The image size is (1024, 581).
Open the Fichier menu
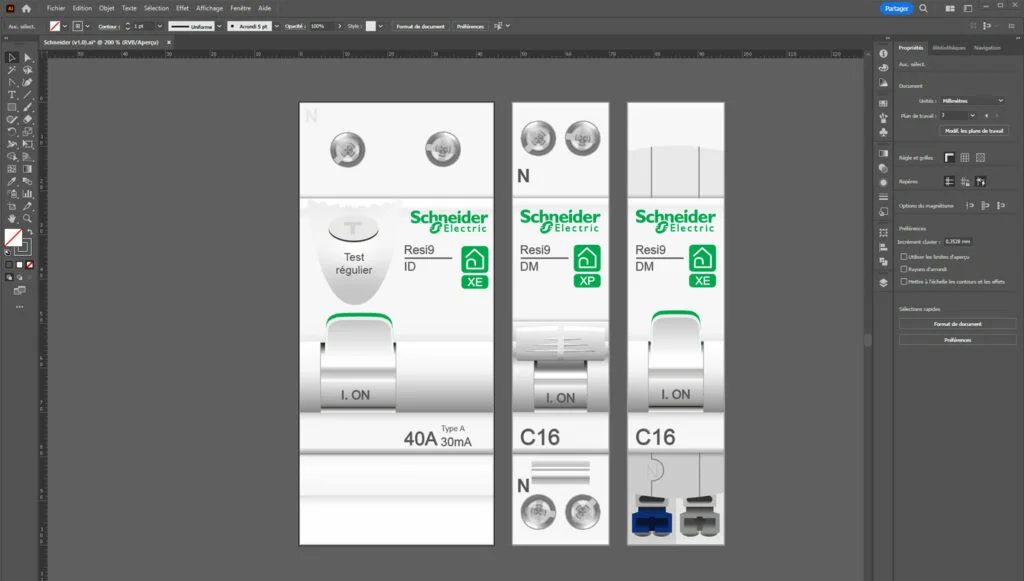(x=56, y=8)
